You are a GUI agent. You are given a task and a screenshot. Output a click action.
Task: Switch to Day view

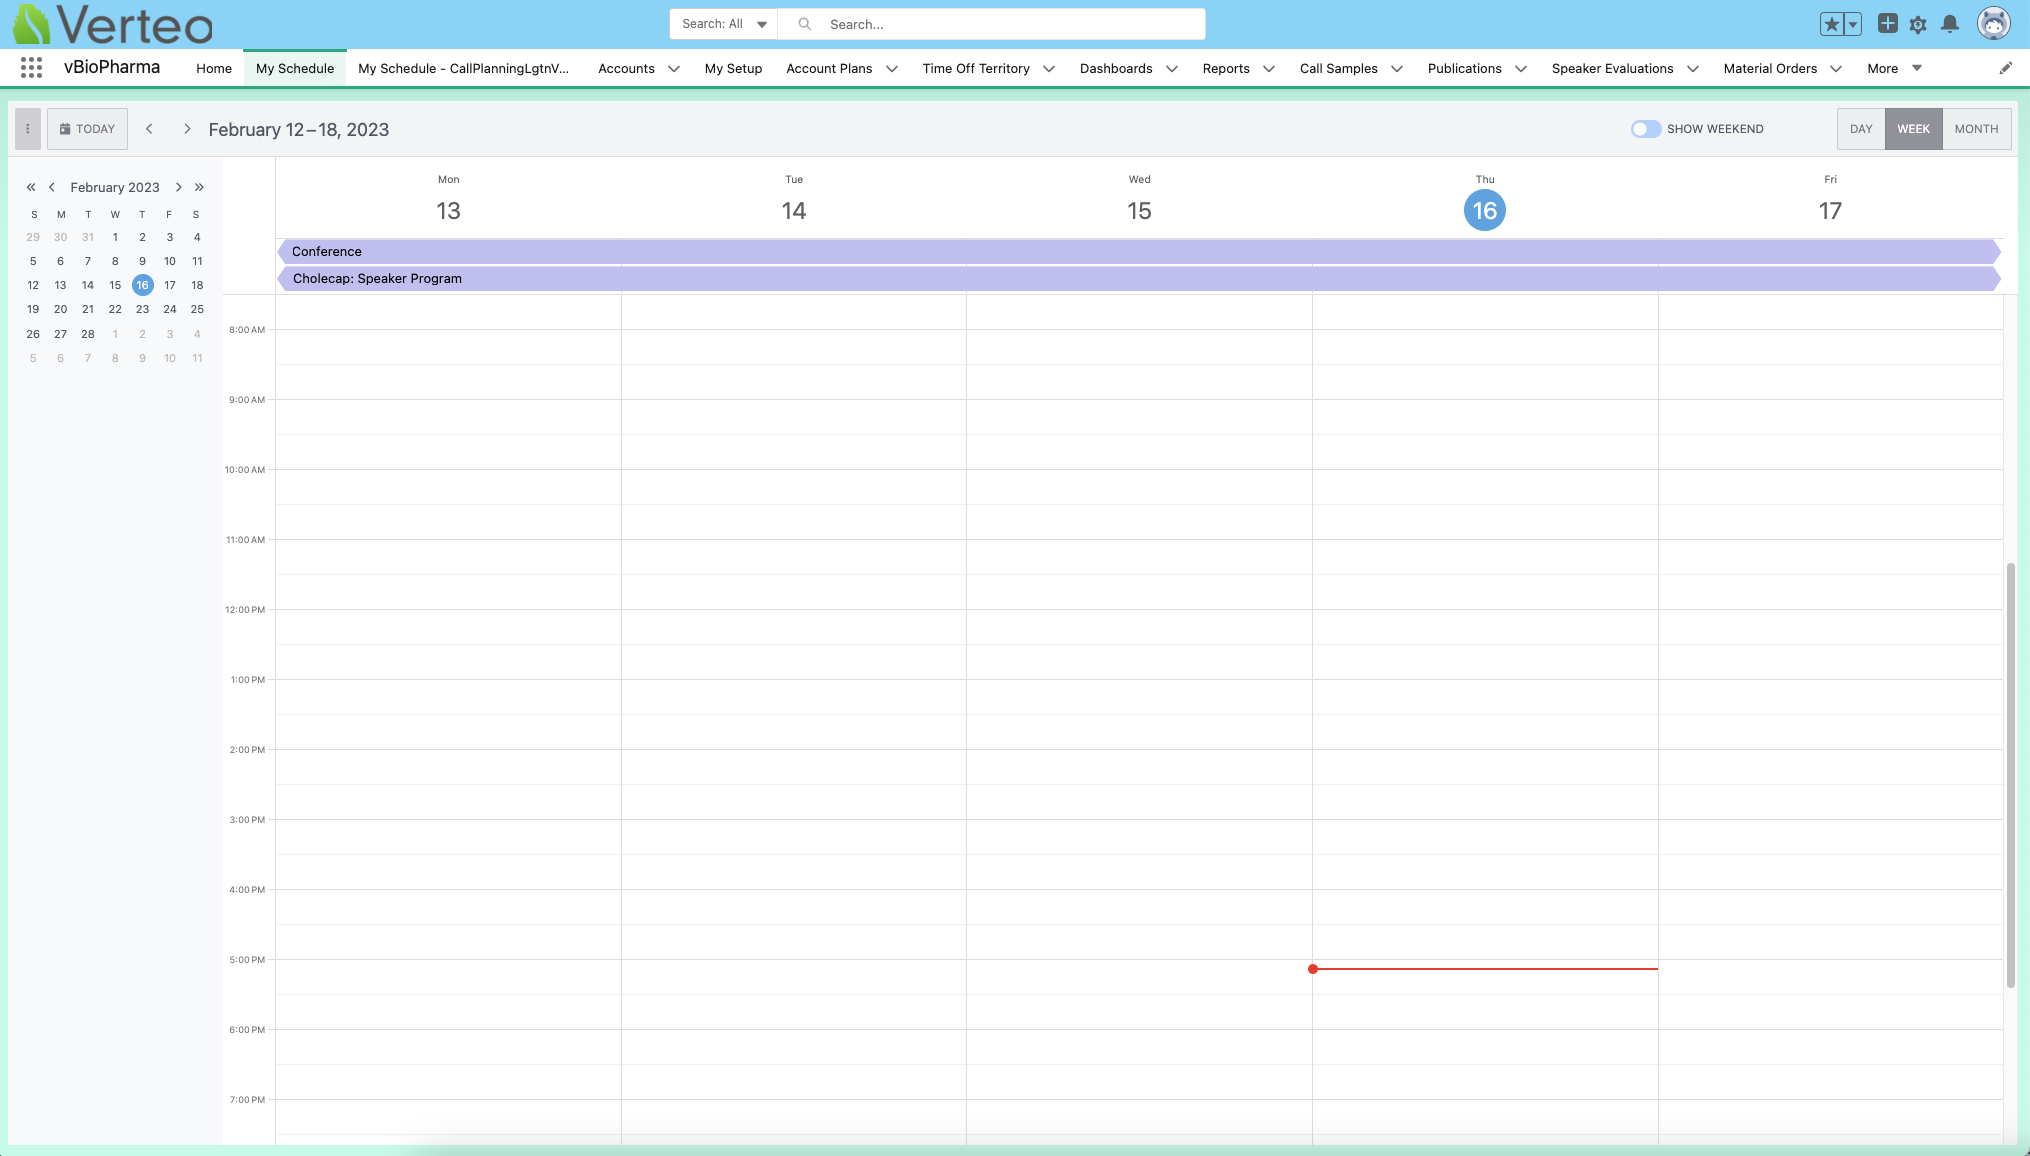1860,129
